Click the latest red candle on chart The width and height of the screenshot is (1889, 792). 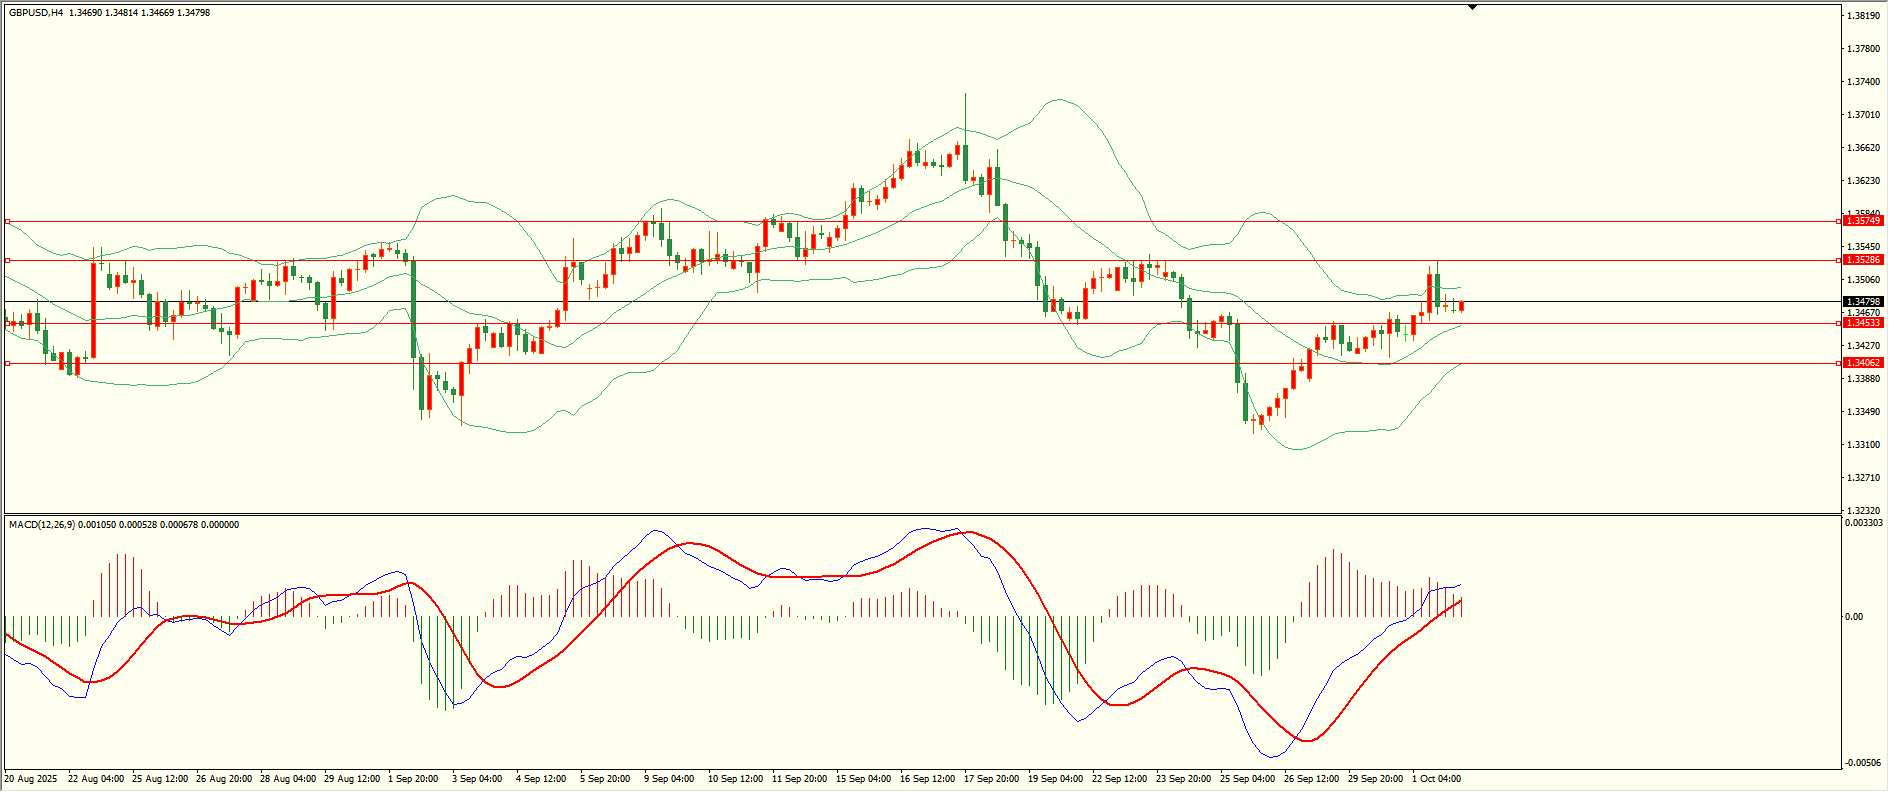click(1461, 306)
